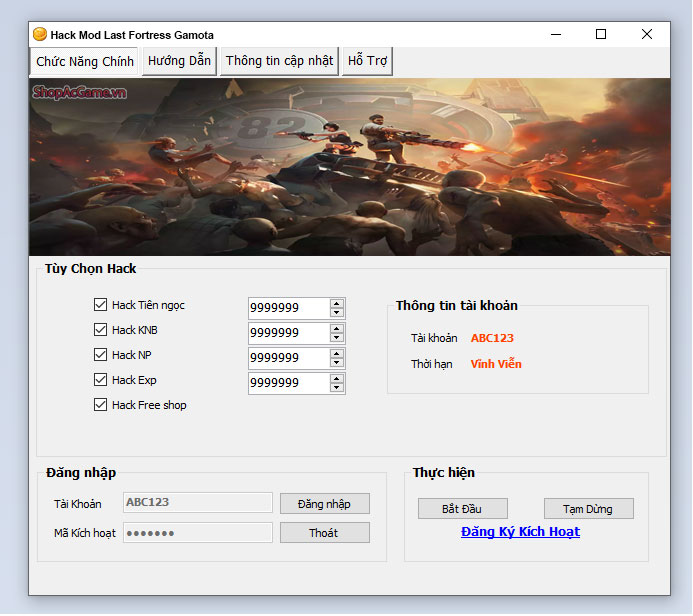Click the down arrow of Hack Exp spinner
The height and width of the screenshot is (616, 693).
337,388
